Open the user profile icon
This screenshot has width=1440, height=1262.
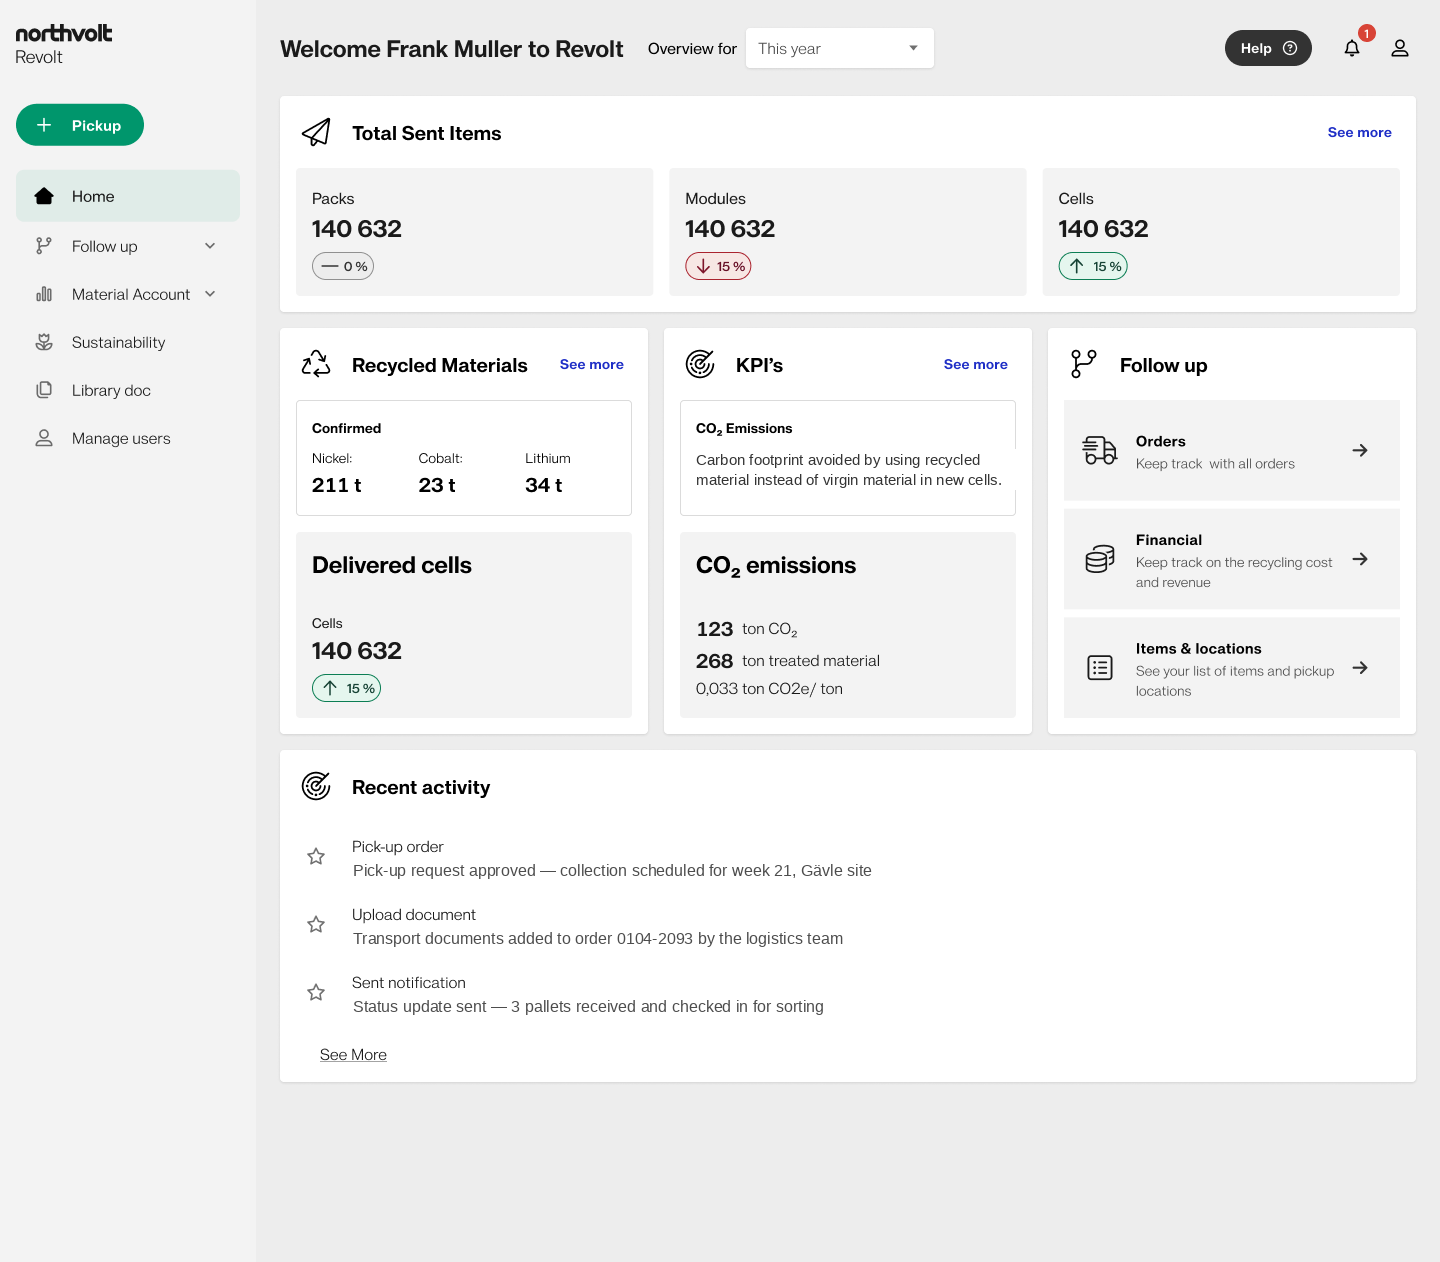tap(1400, 48)
